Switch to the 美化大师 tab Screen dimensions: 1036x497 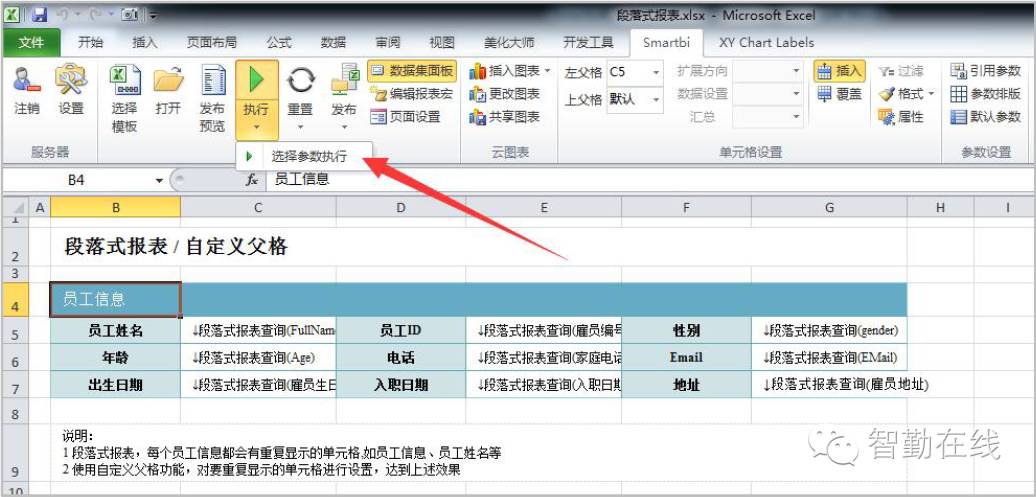(x=509, y=42)
